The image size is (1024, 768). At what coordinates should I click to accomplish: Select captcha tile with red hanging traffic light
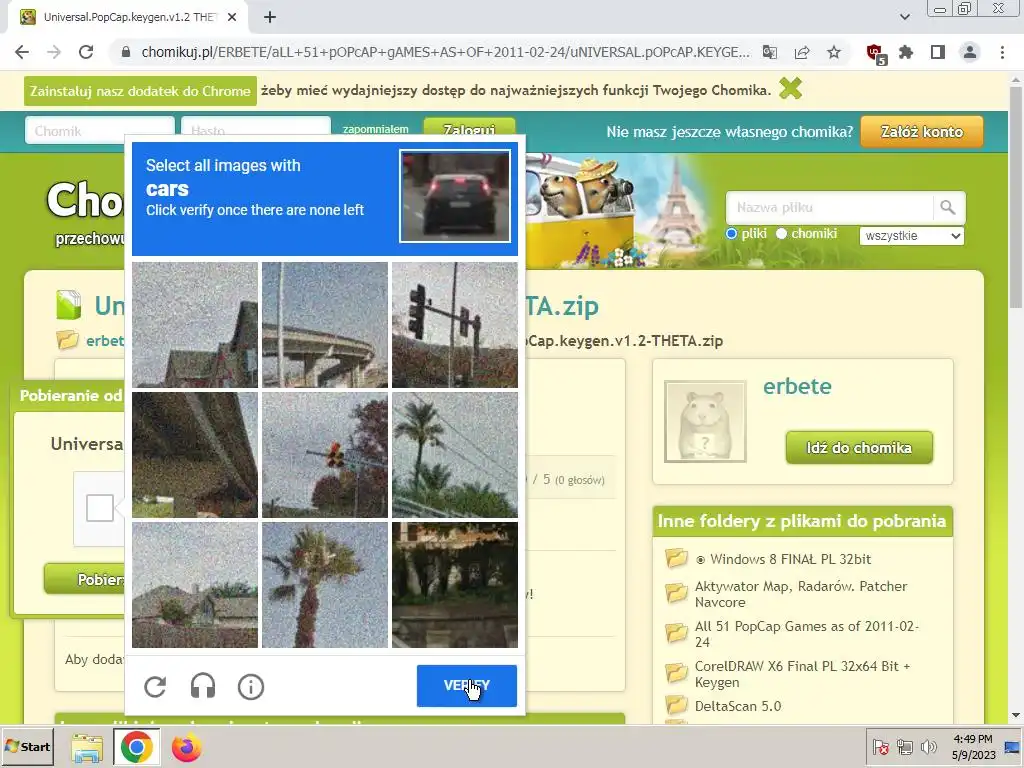pyautogui.click(x=325, y=455)
